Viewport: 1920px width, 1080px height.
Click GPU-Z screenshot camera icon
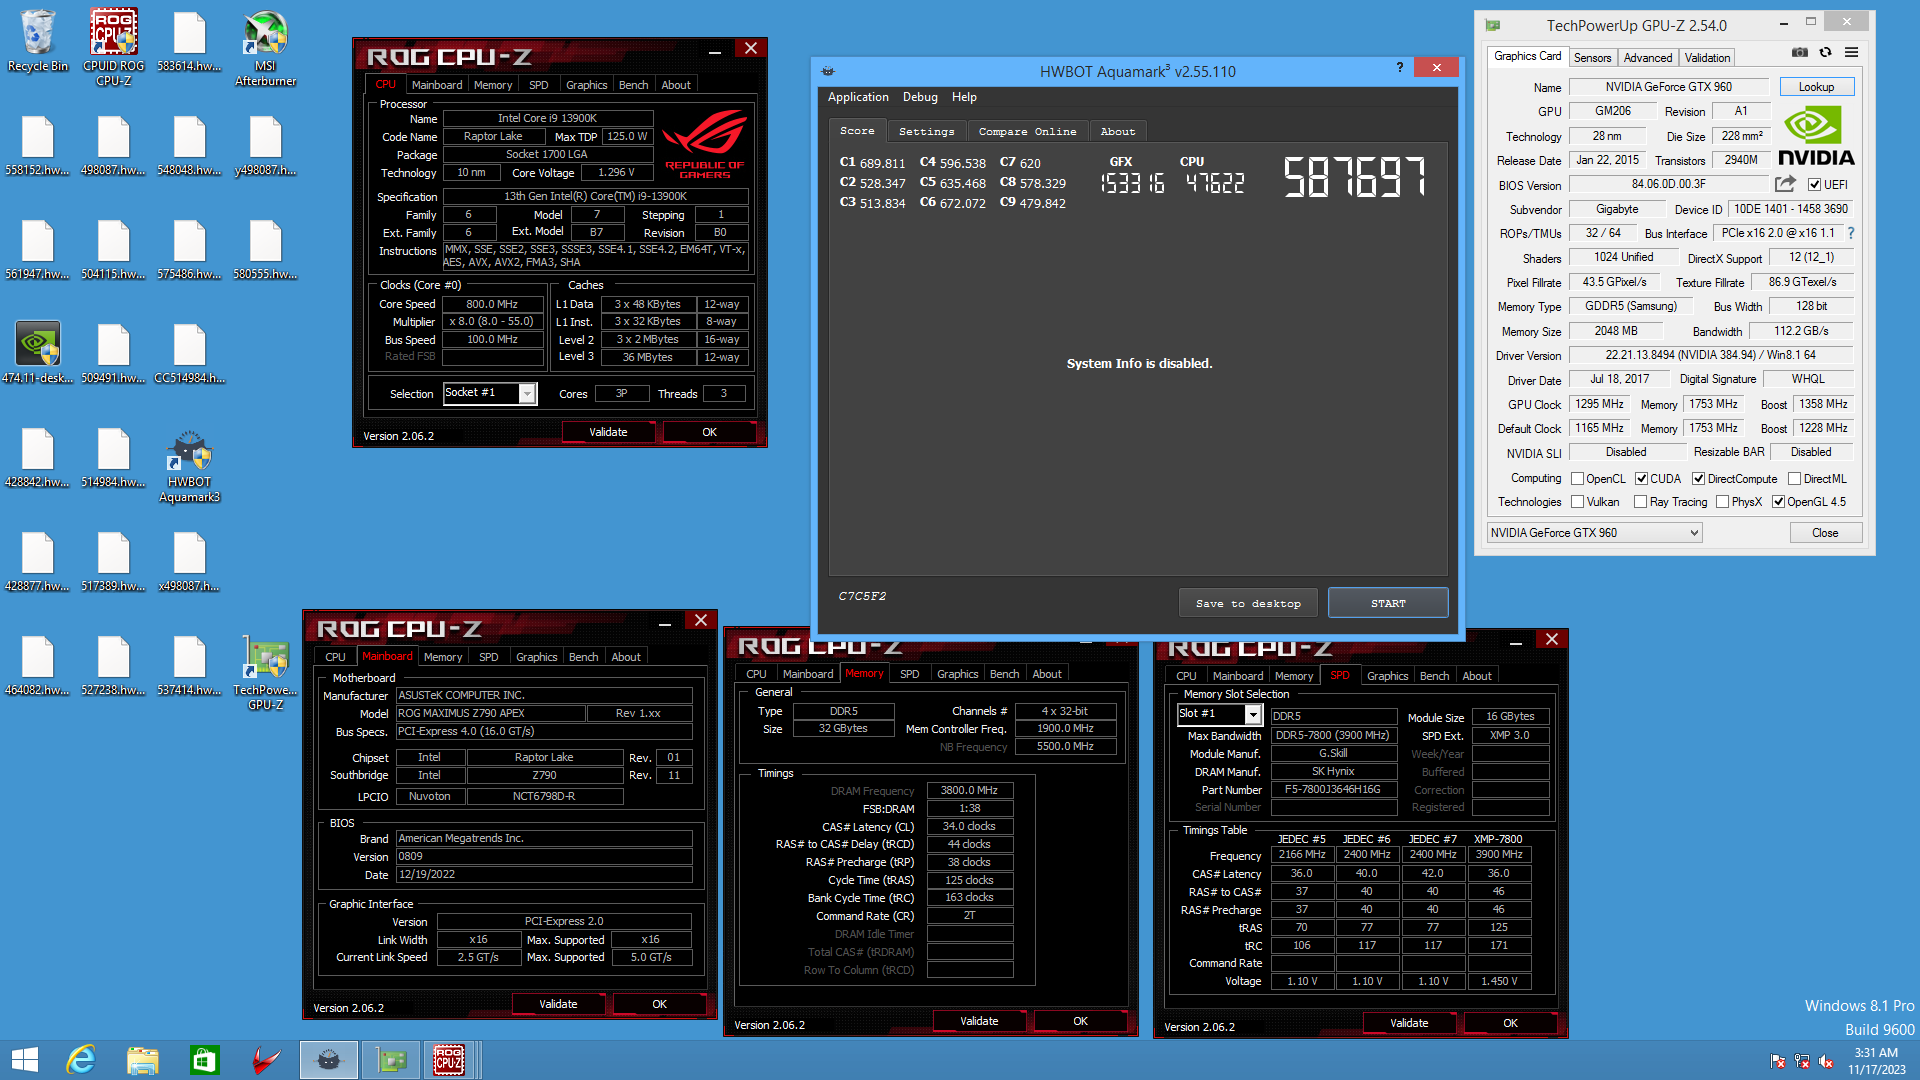[1800, 53]
